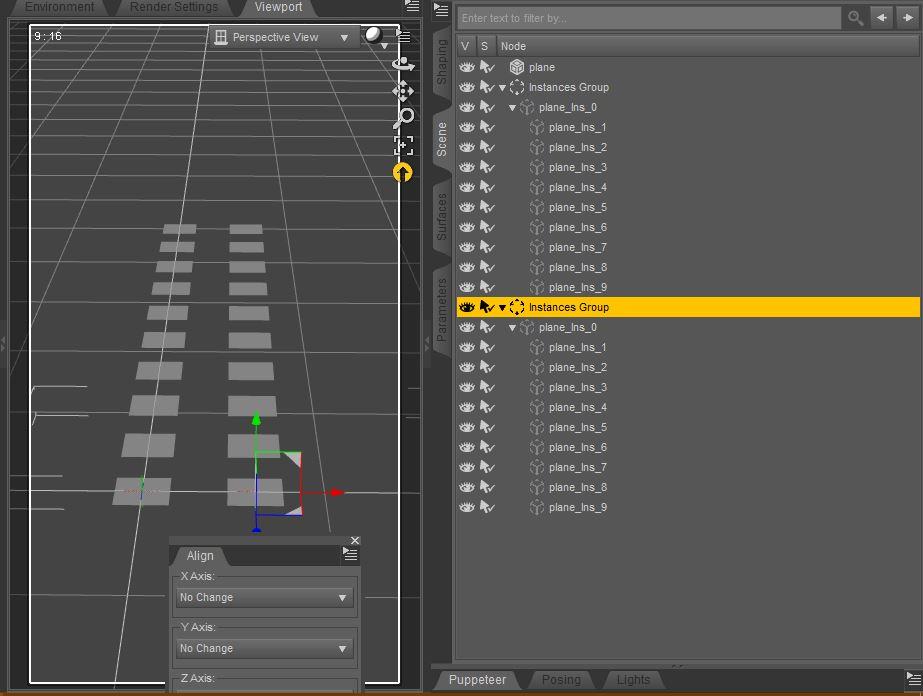Collapse second group's plane_Ins_0 node
Image resolution: width=923 pixels, height=696 pixels.
pos(512,328)
